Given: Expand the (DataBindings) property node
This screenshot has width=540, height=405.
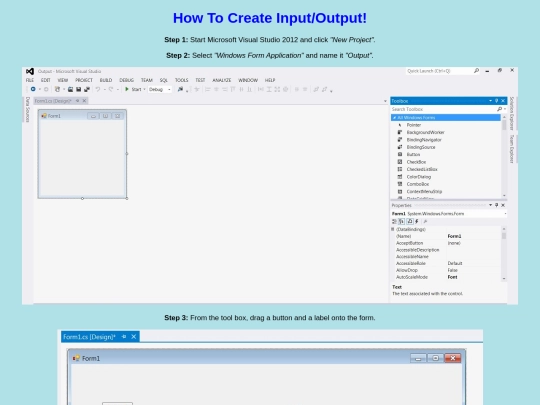Looking at the screenshot, I should pos(393,229).
